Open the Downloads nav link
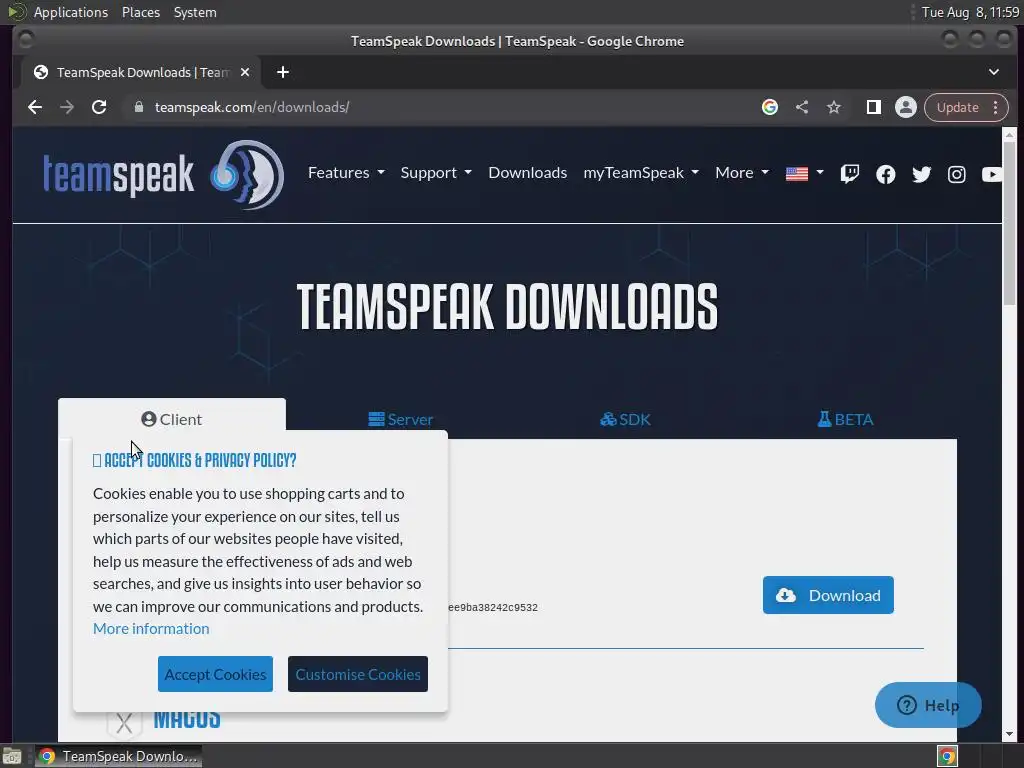The image size is (1024, 768). click(x=528, y=173)
